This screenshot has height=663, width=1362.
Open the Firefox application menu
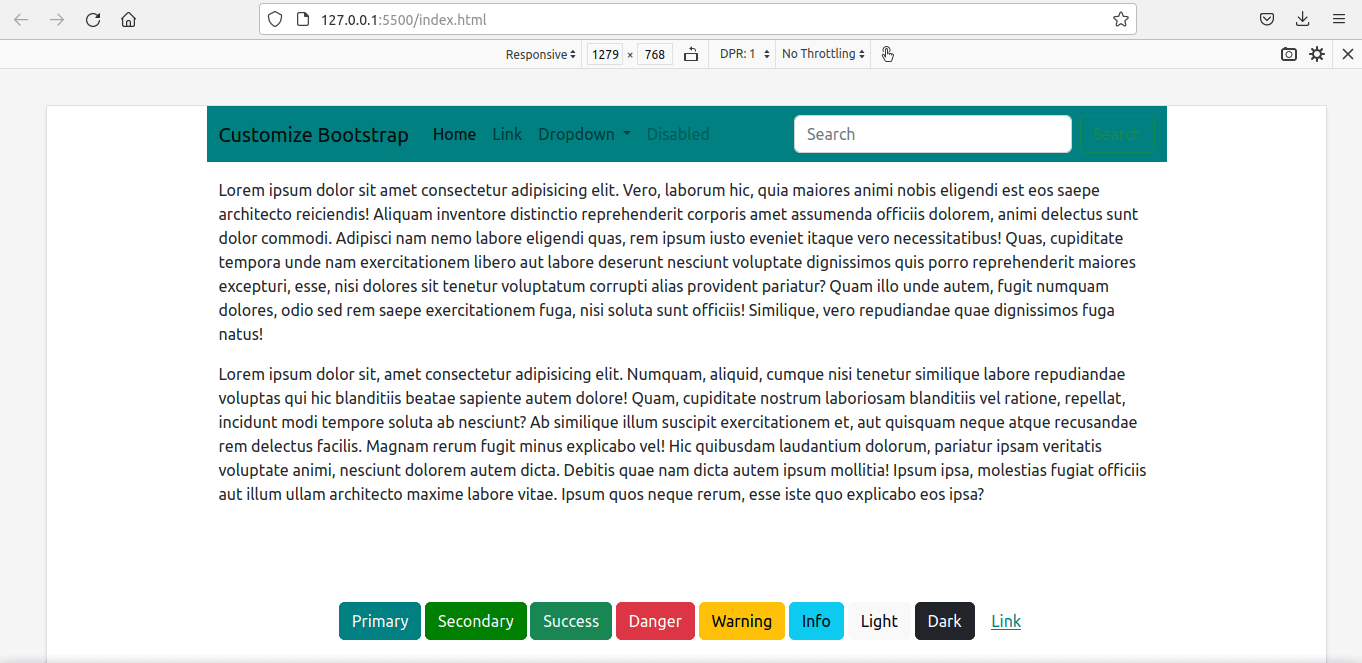click(x=1338, y=19)
